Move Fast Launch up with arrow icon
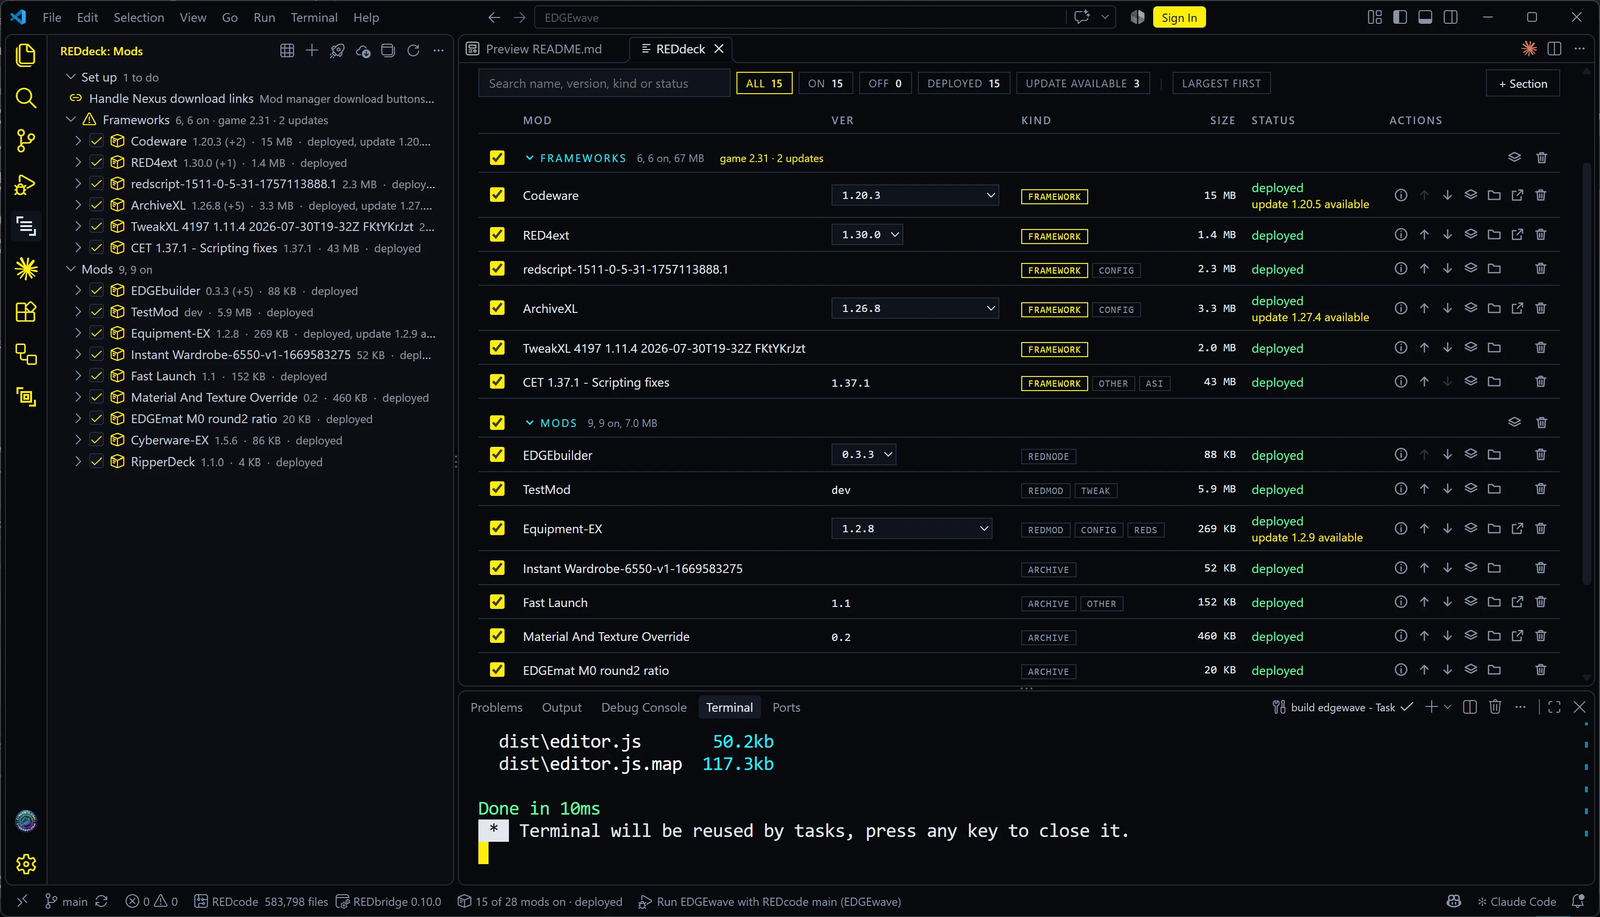The height and width of the screenshot is (917, 1600). [1424, 602]
